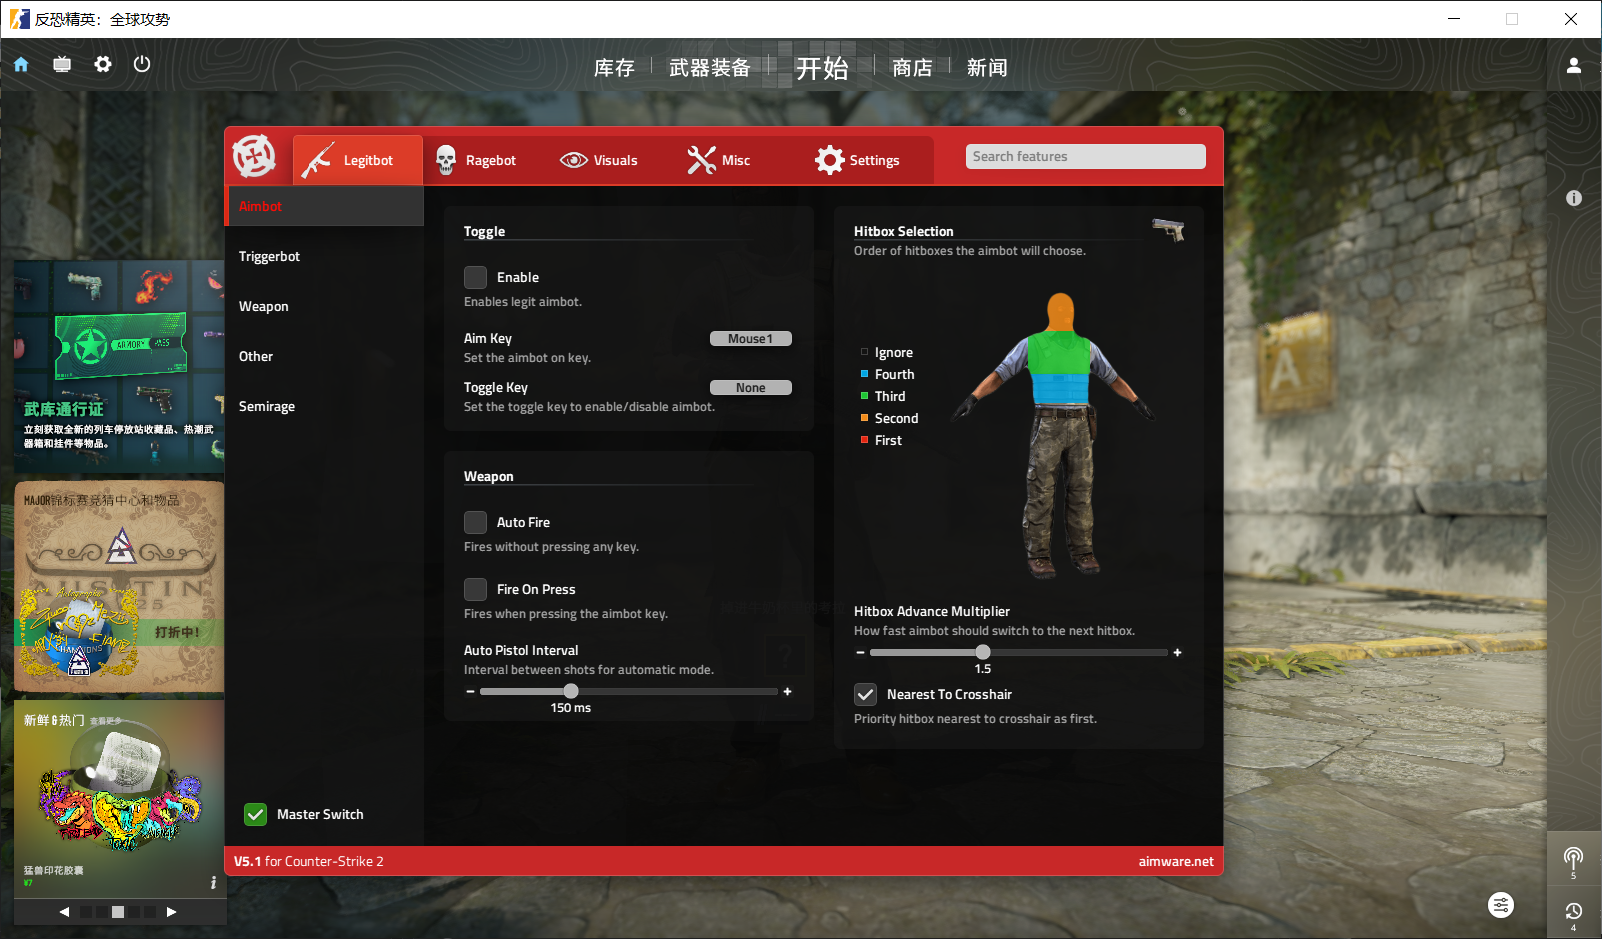Image resolution: width=1602 pixels, height=939 pixels.
Task: Click the power quit icon
Action: click(142, 64)
